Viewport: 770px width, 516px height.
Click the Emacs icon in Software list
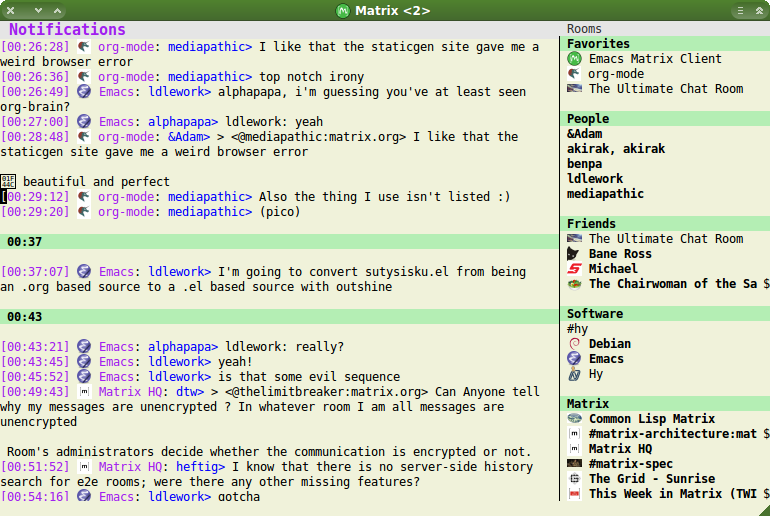point(574,359)
